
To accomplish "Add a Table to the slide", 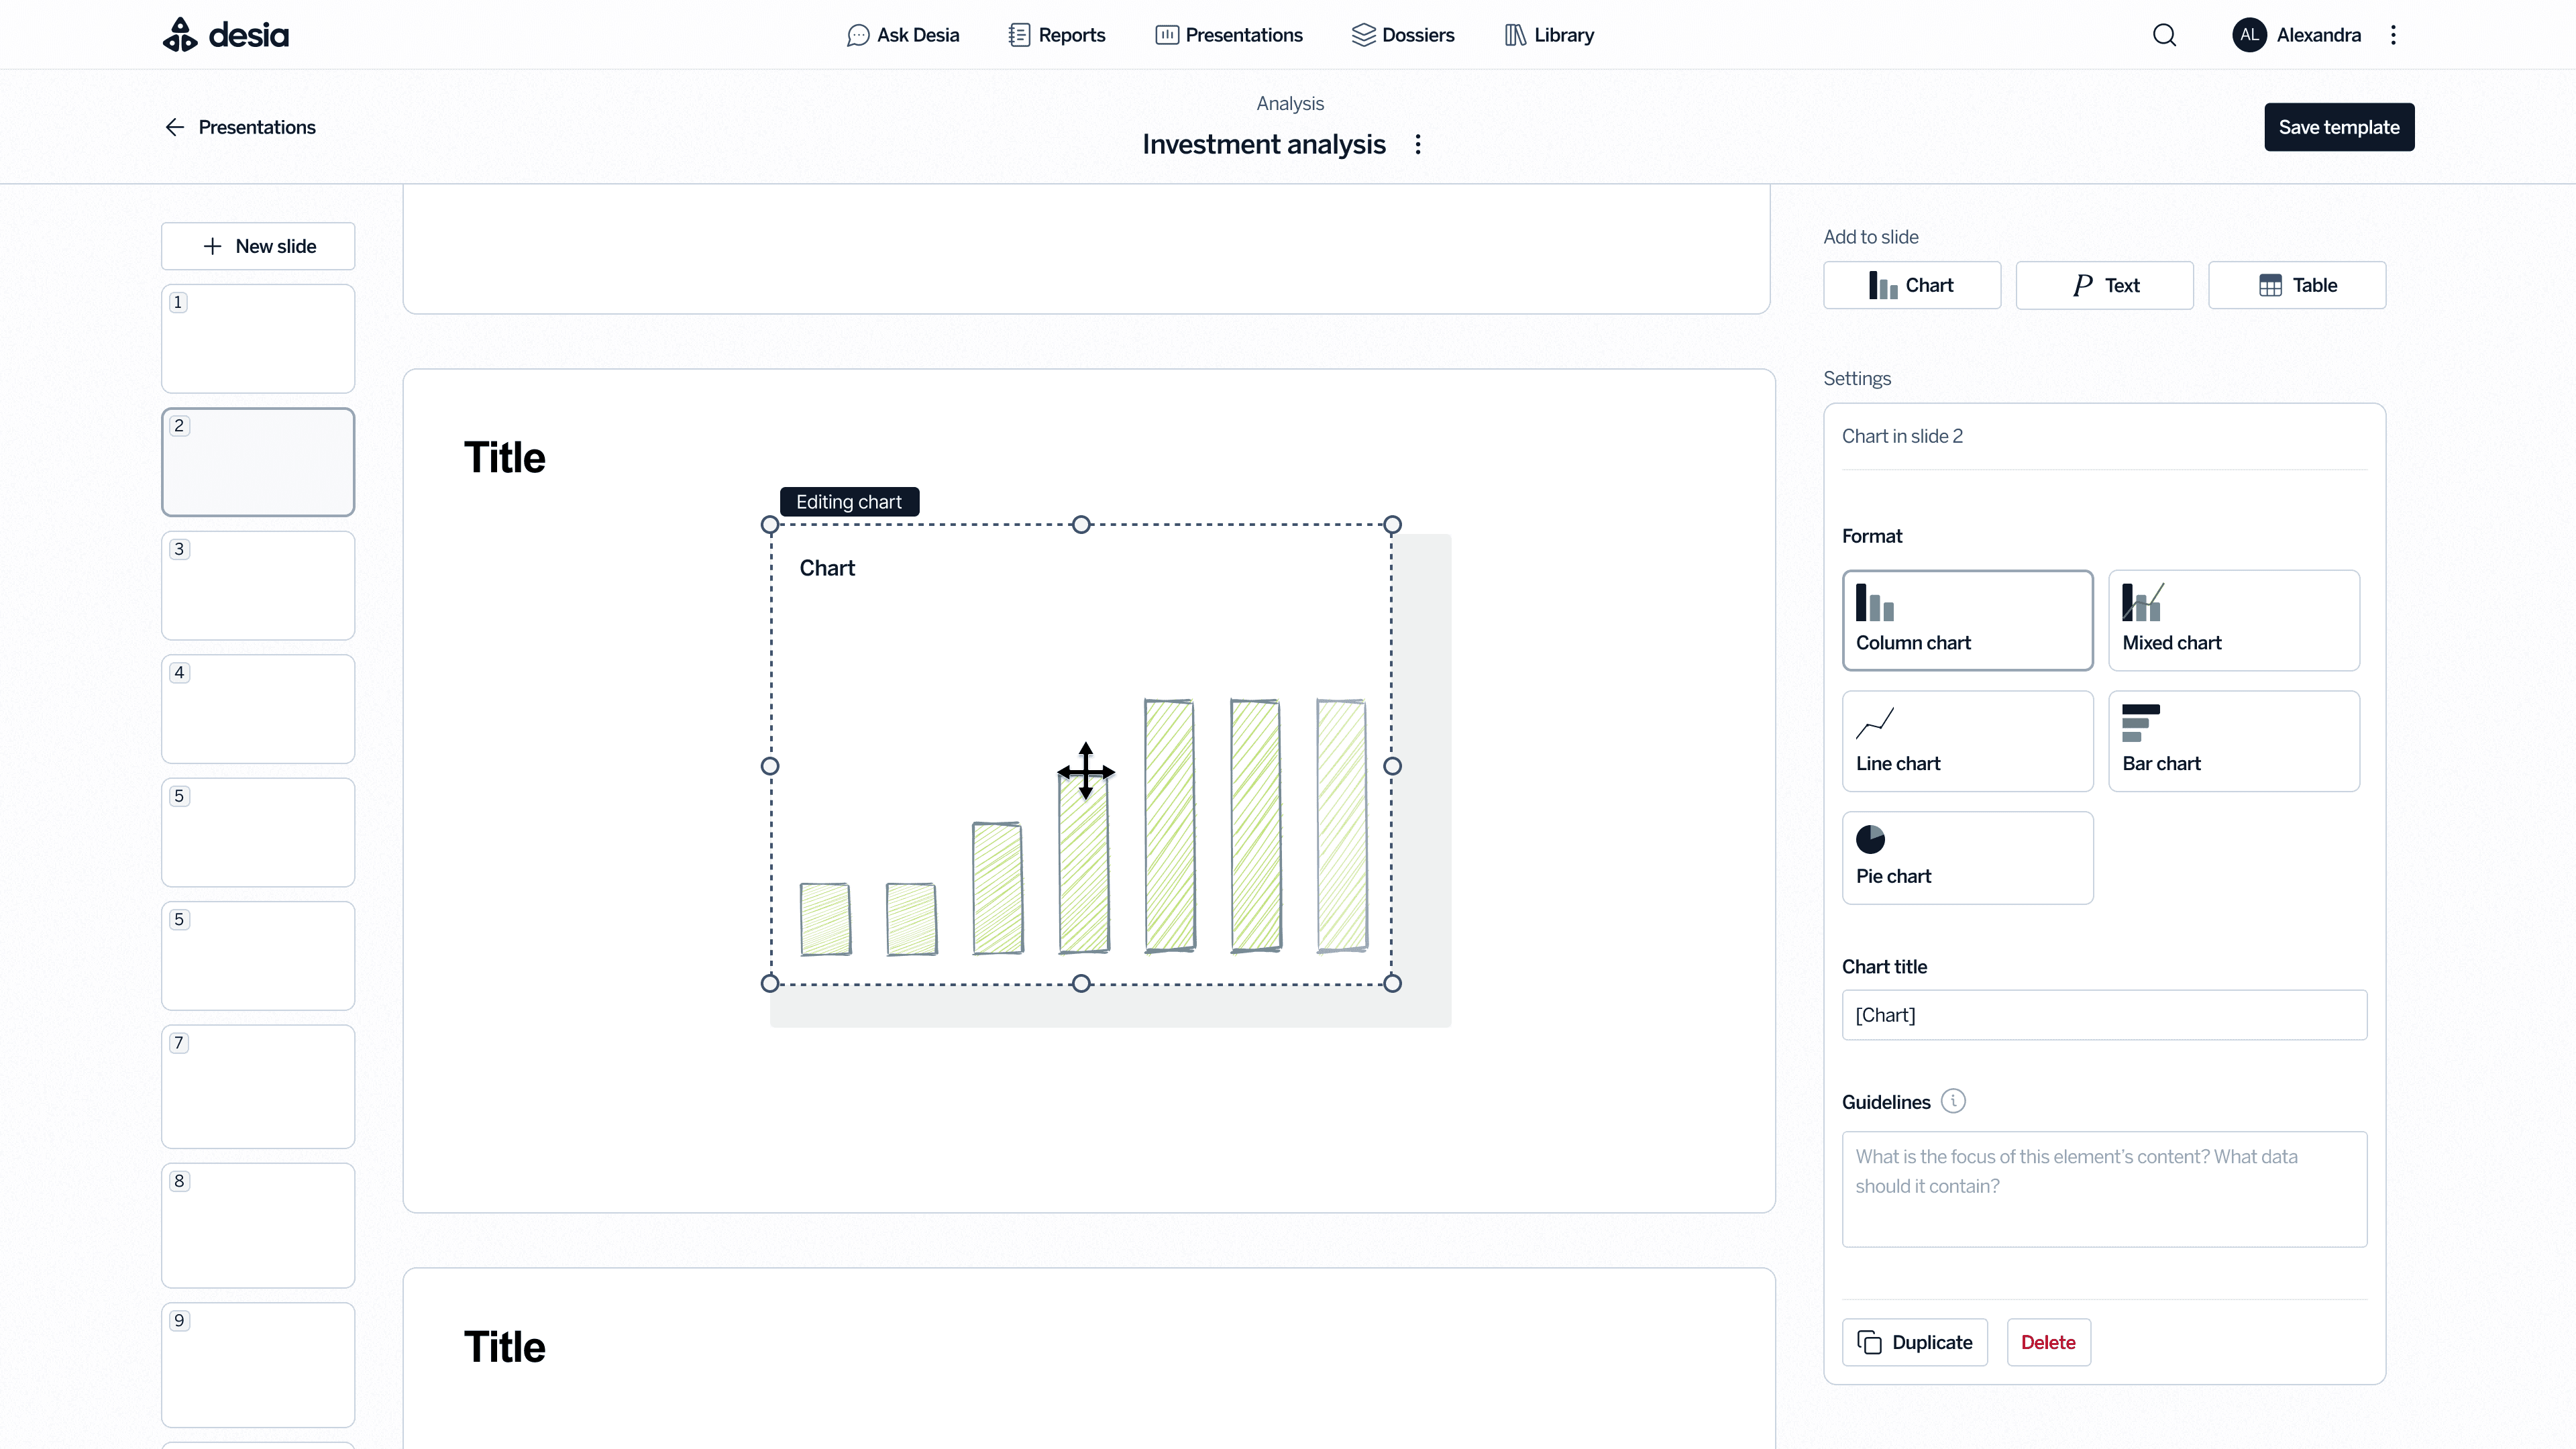I will (x=2297, y=285).
